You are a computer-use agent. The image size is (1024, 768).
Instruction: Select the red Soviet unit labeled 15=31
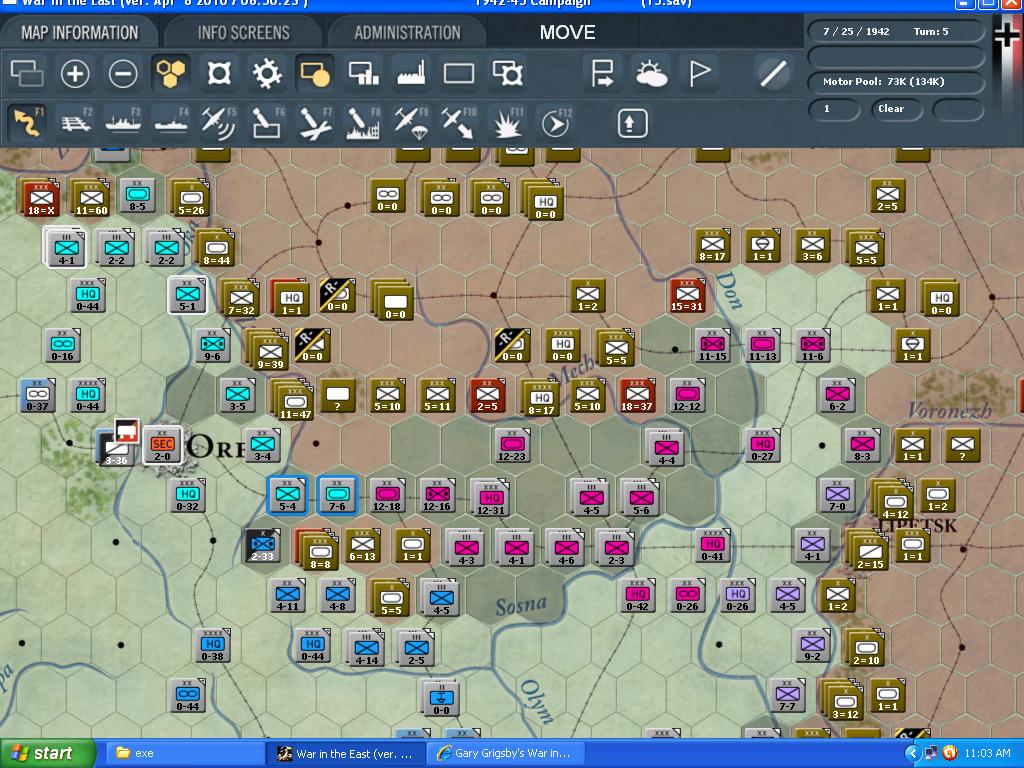click(687, 295)
